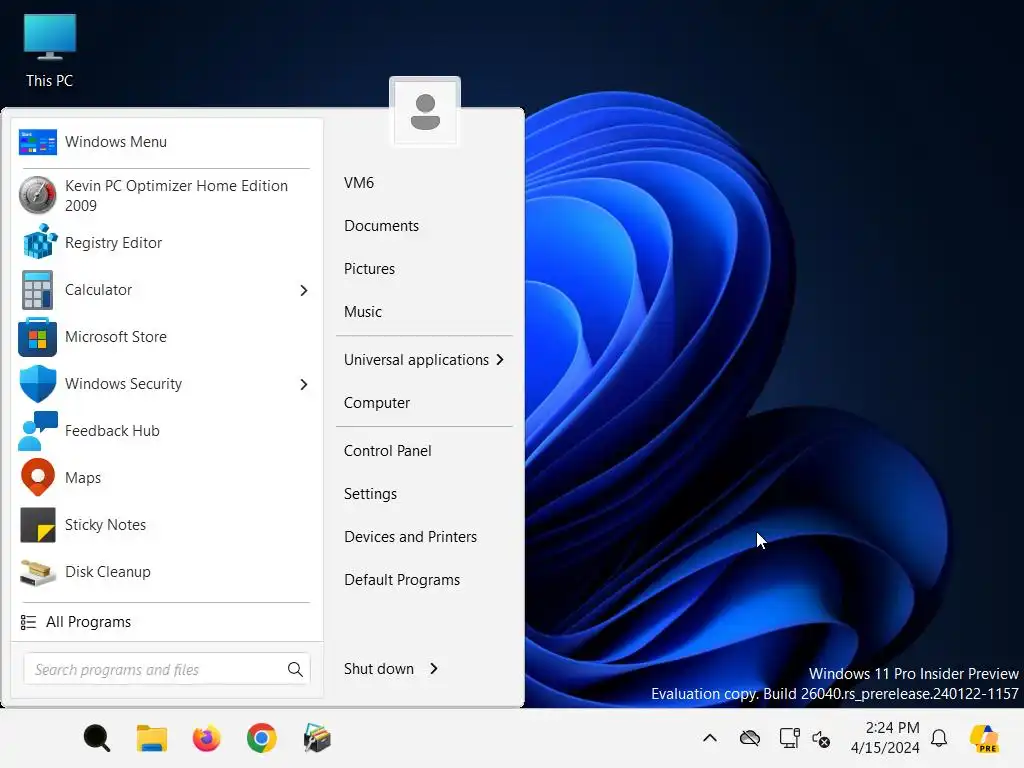This screenshot has height=768, width=1024.
Task: Expand Calculator submenu arrow
Action: coord(304,291)
